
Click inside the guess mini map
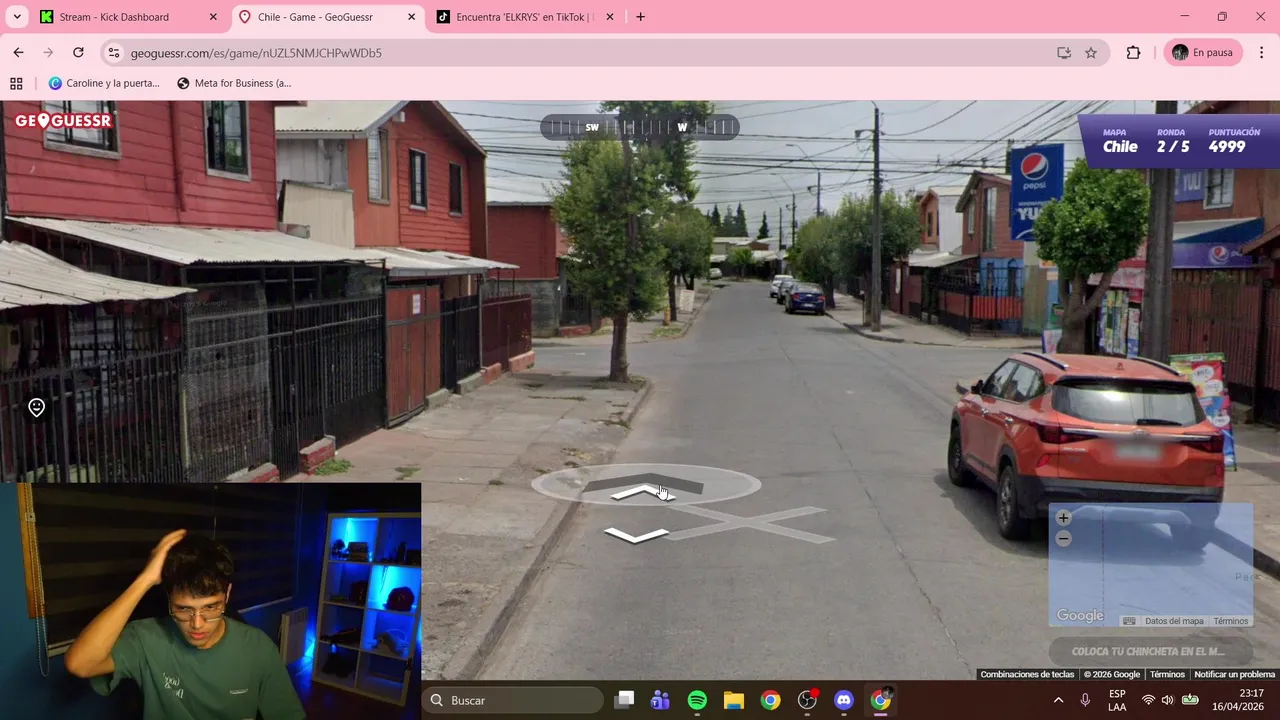coord(1150,565)
